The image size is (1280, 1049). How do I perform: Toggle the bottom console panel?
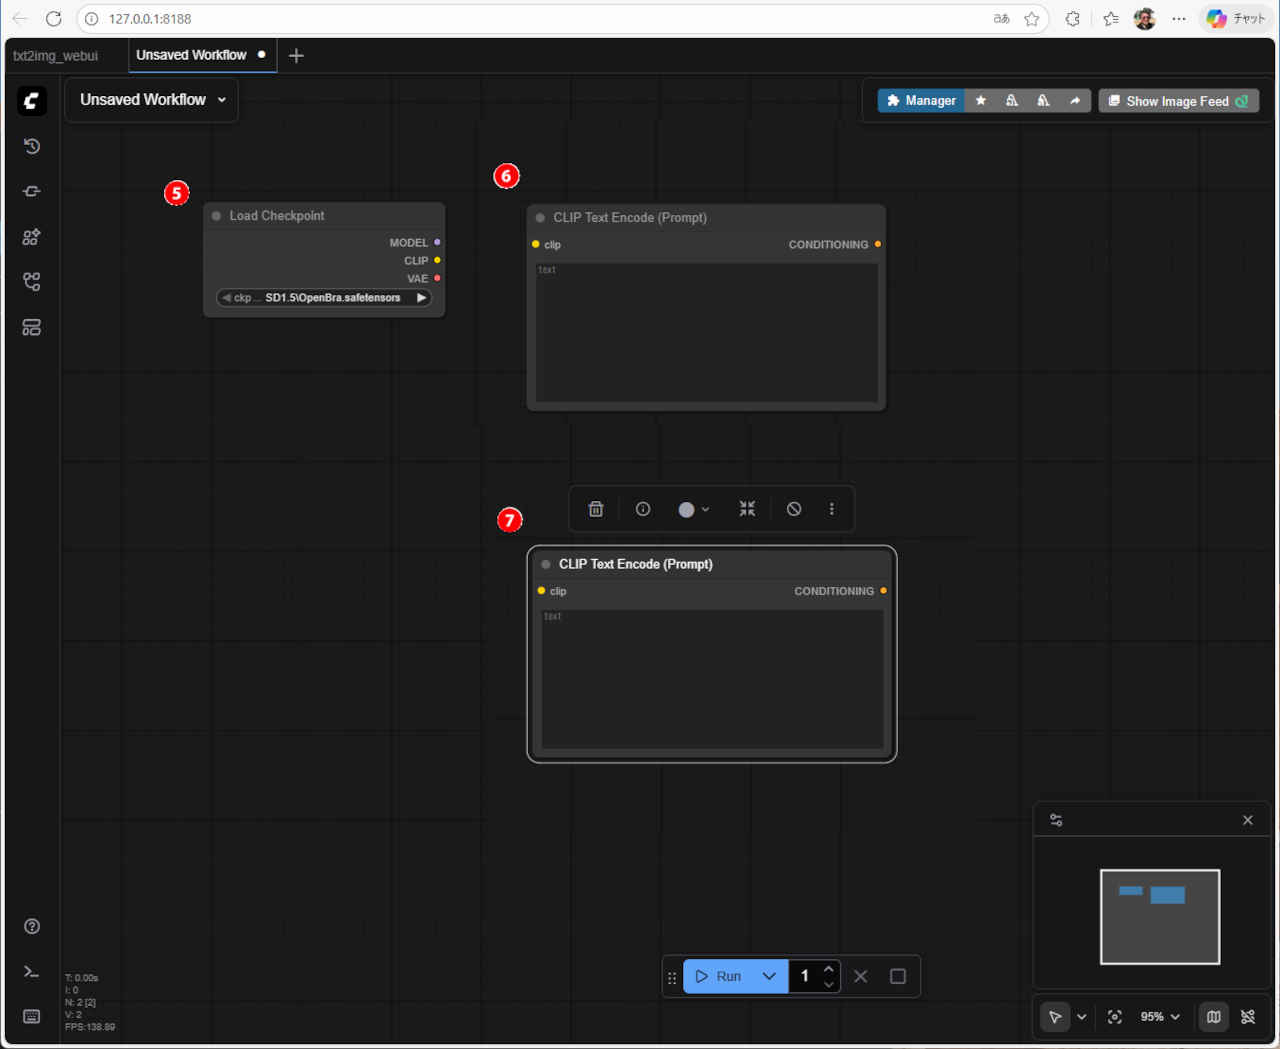(x=32, y=972)
